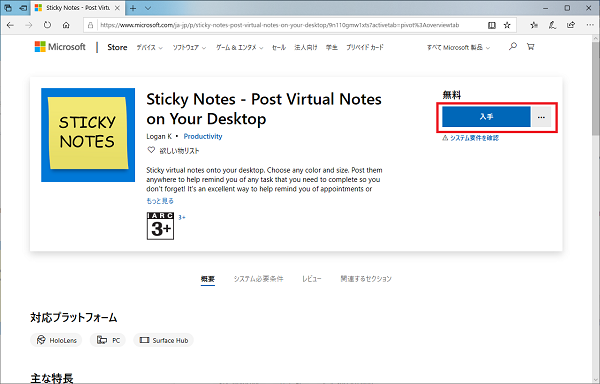Open the browser home page icon
The image size is (600, 384).
[66, 25]
